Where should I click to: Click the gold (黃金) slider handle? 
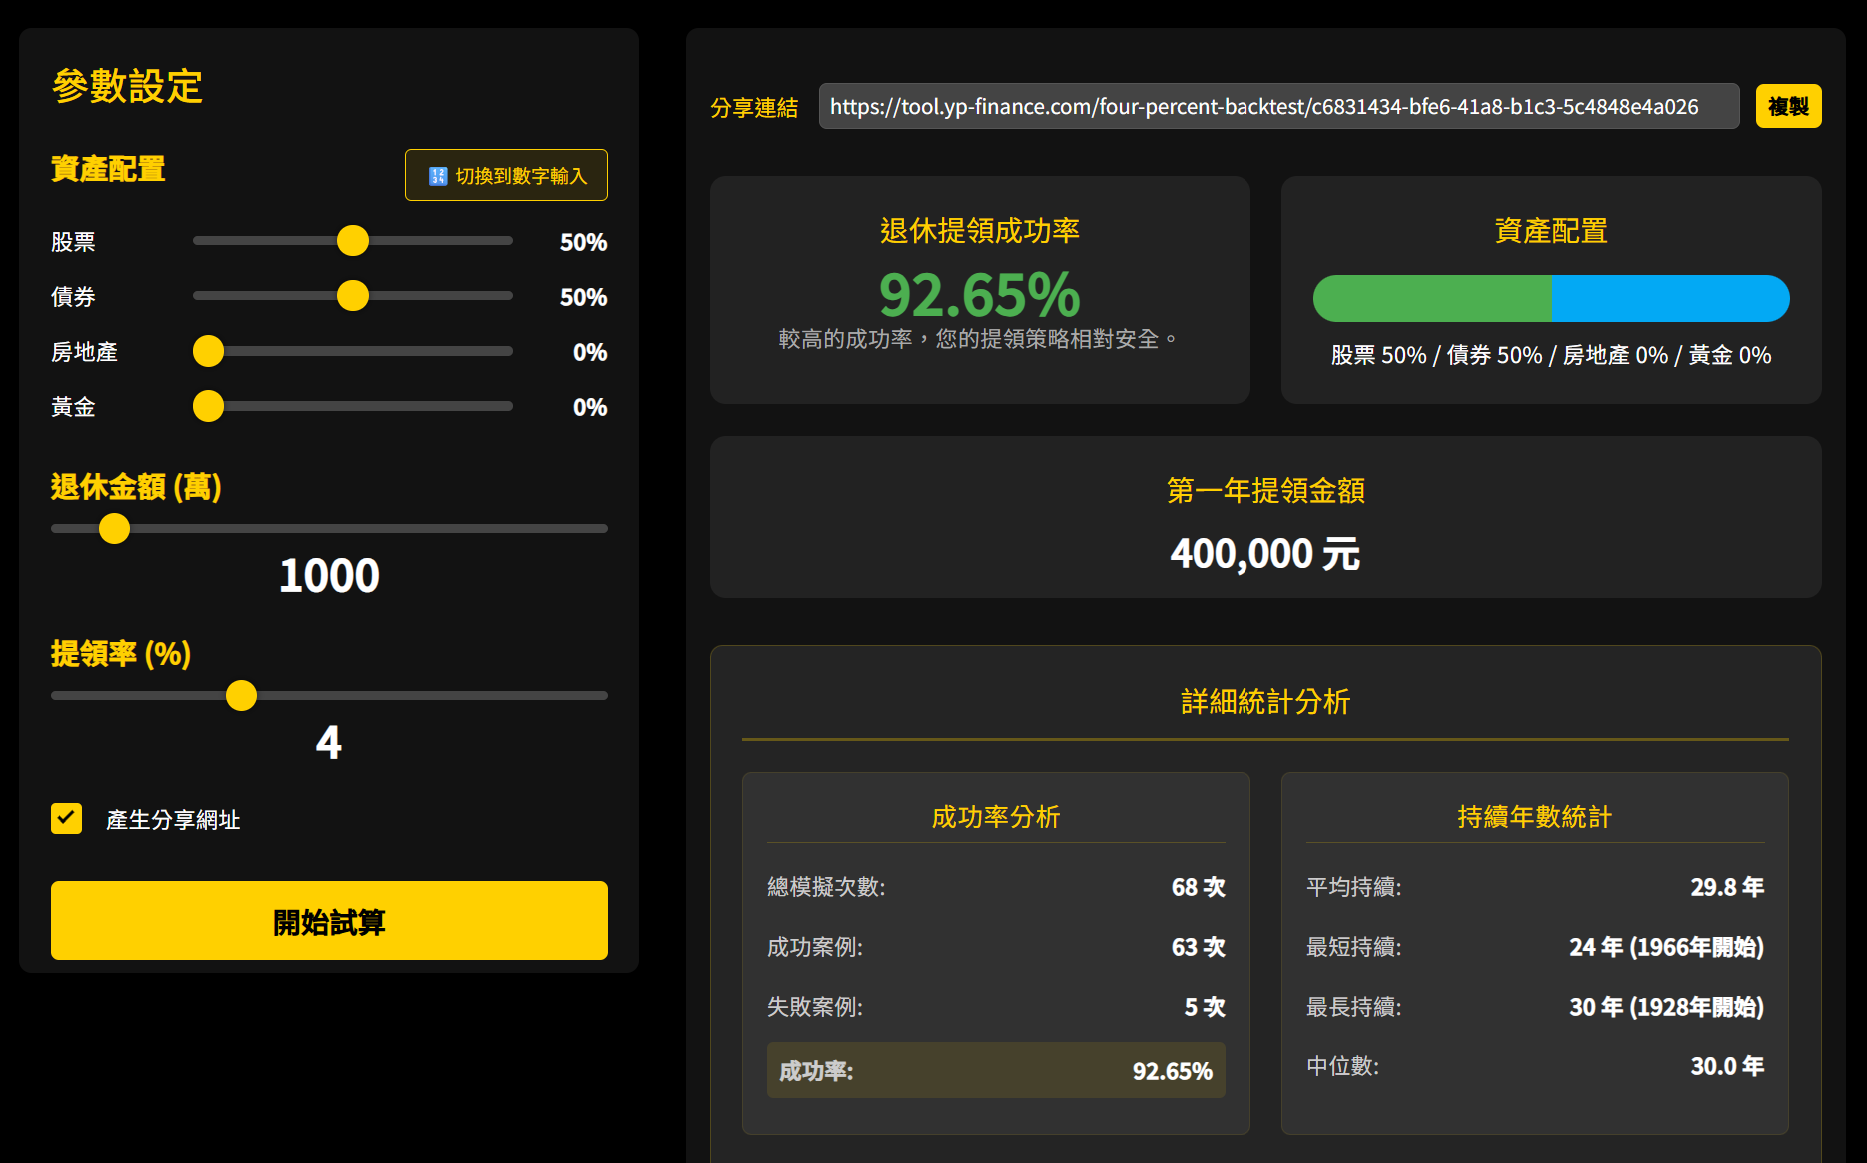click(208, 406)
